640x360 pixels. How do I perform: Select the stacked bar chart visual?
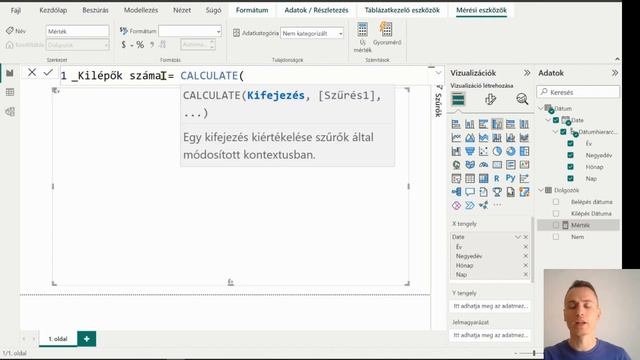[456, 124]
